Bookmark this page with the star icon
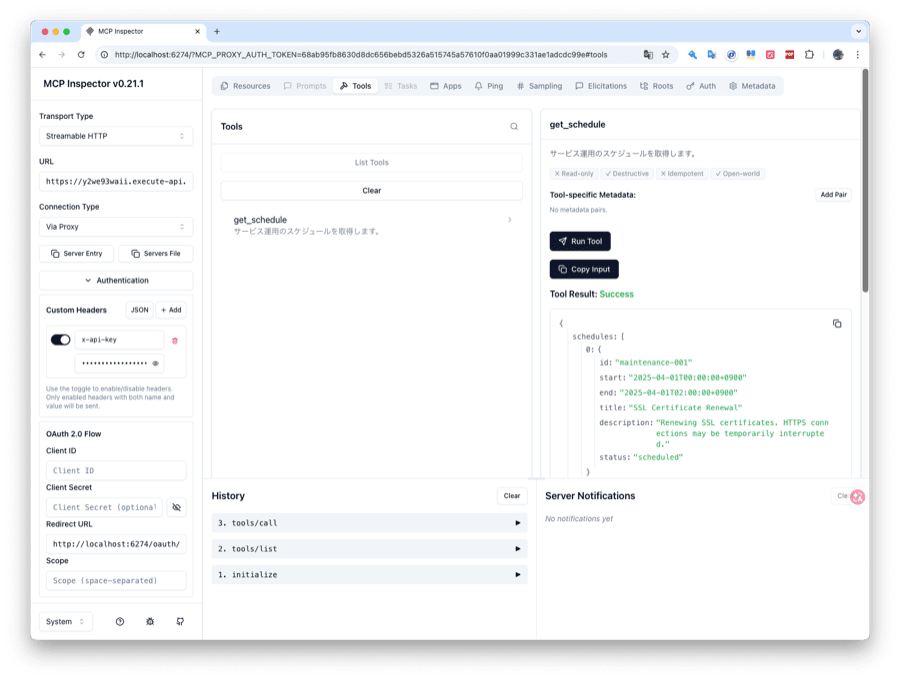The height and width of the screenshot is (680, 900). pyautogui.click(x=666, y=55)
